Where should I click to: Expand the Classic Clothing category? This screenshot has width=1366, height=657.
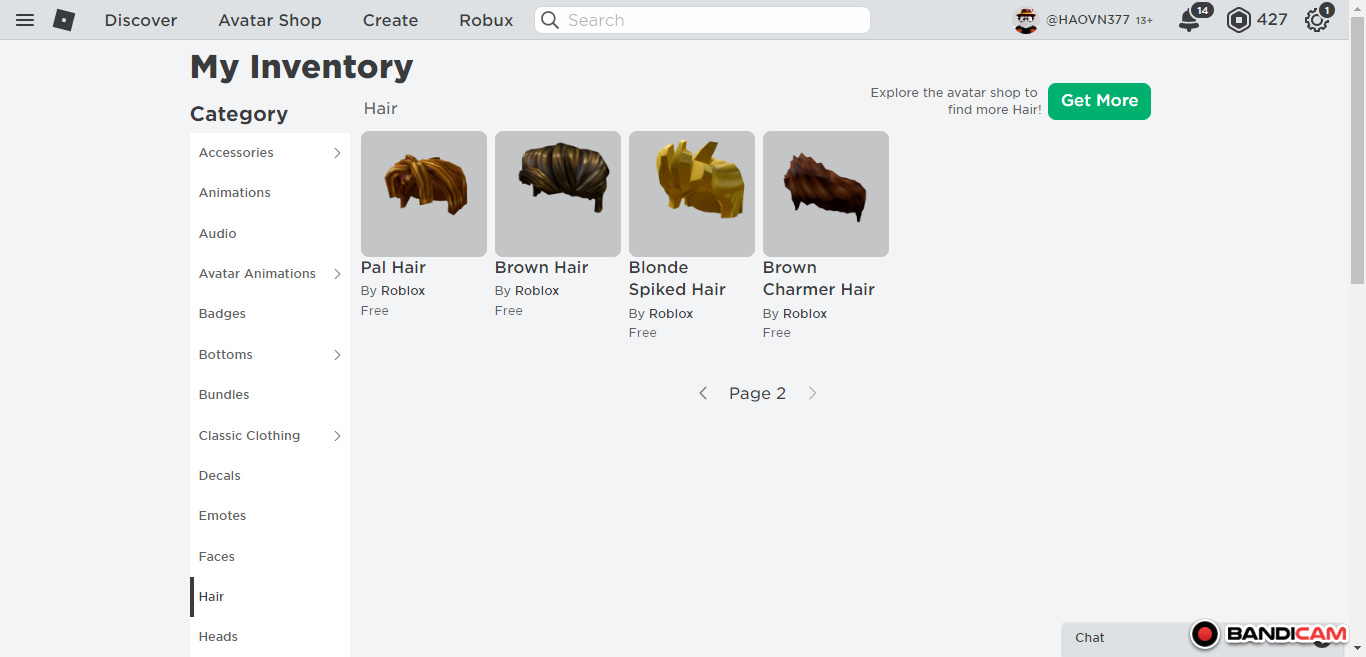click(337, 436)
